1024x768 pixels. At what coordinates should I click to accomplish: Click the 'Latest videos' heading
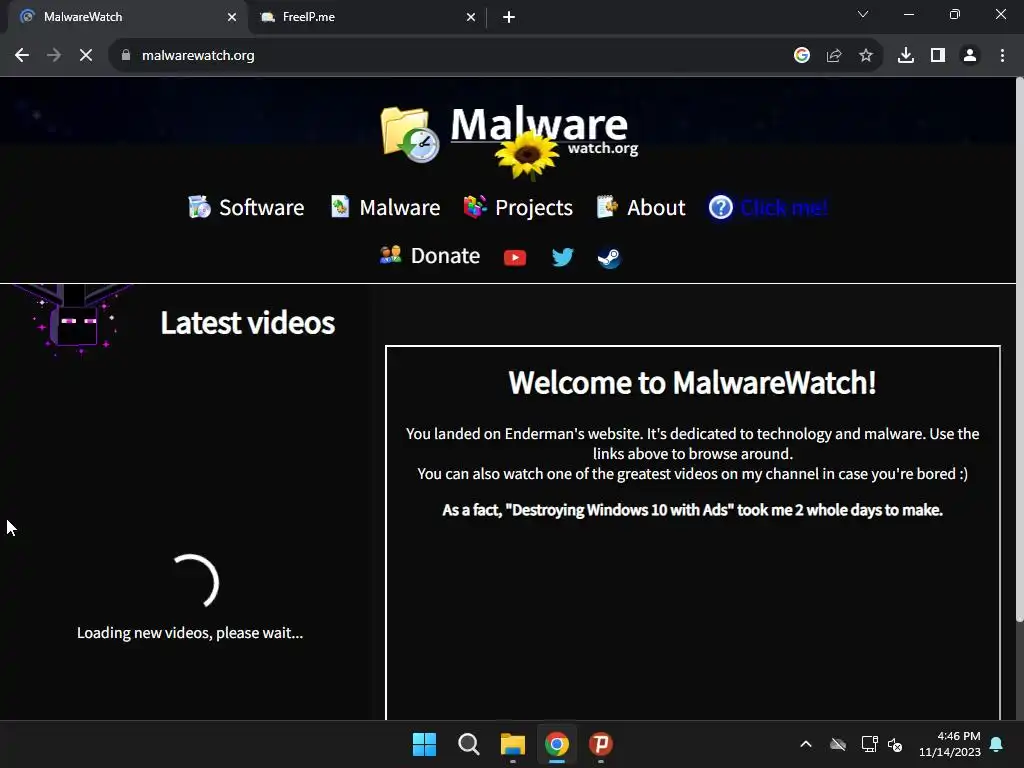click(248, 323)
